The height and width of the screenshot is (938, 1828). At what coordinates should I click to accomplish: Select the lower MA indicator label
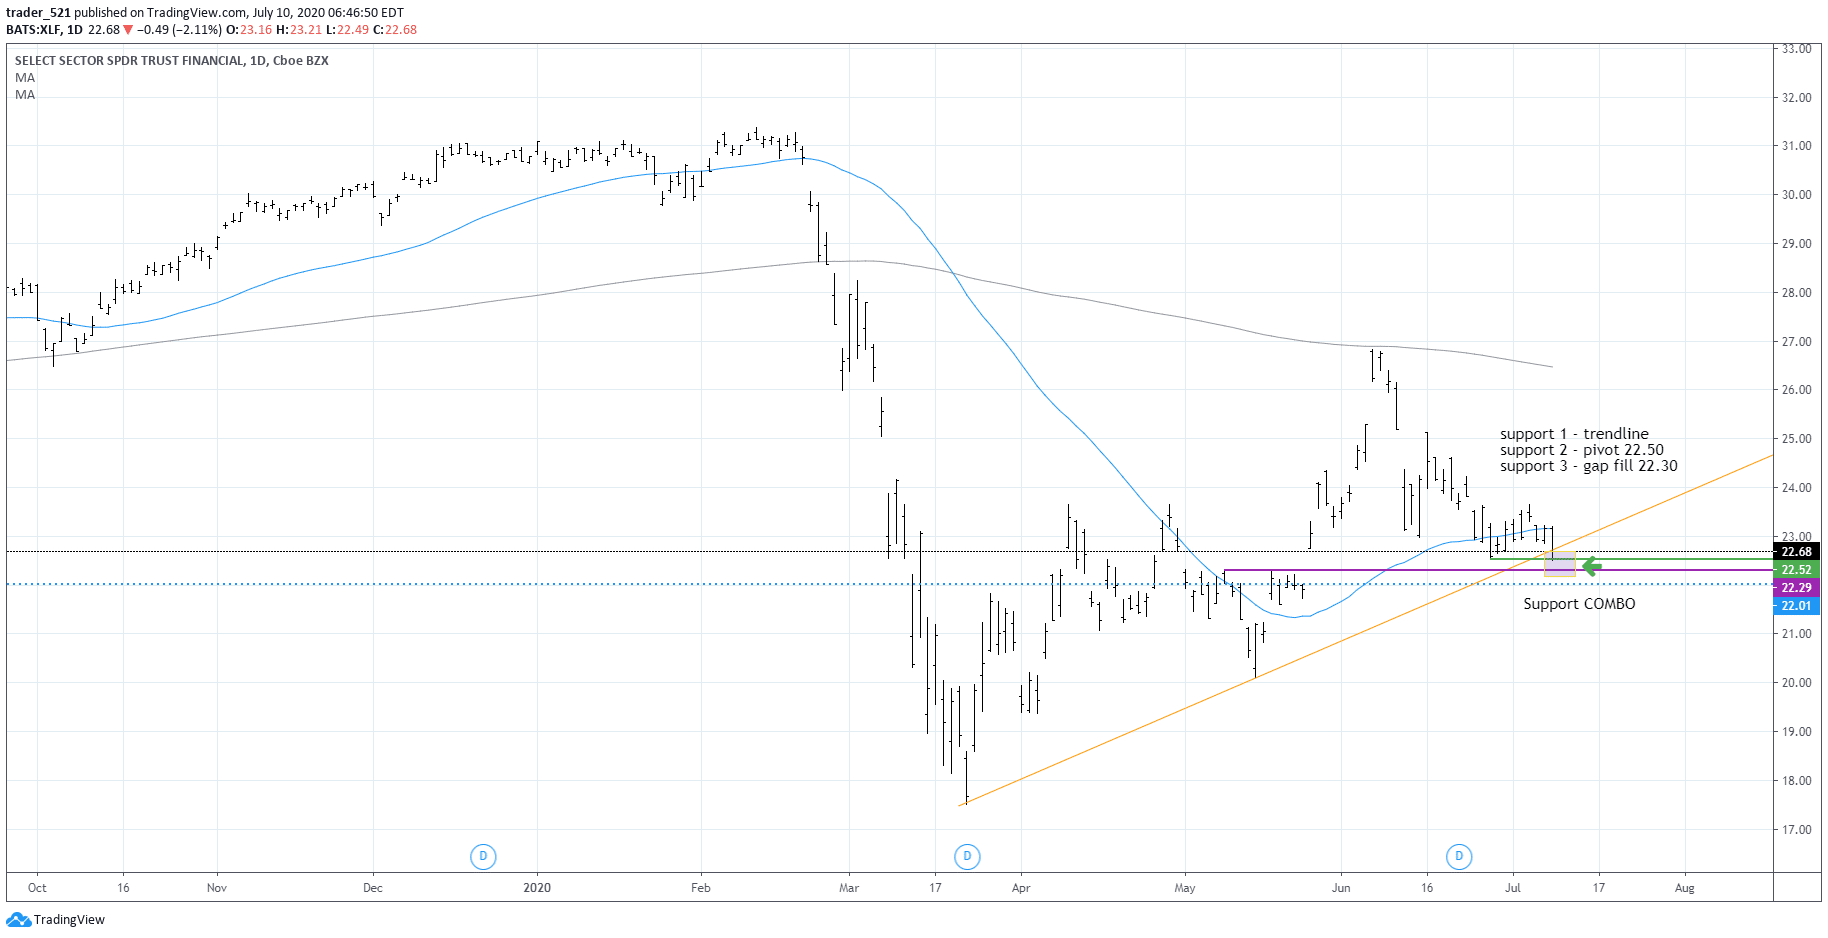click(x=25, y=95)
